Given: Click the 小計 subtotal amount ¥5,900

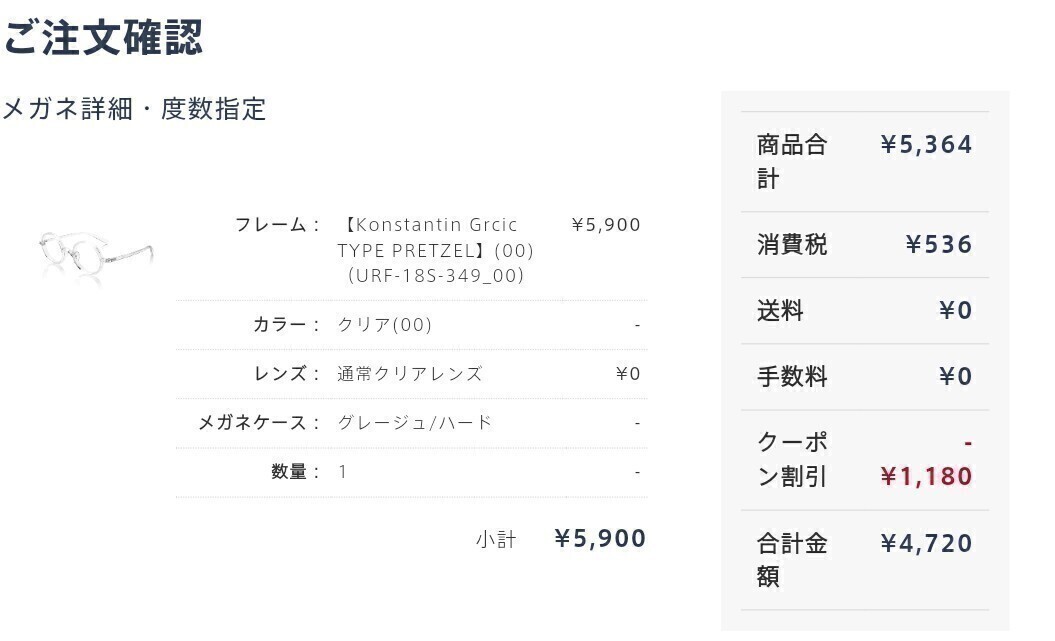Looking at the screenshot, I should click(600, 538).
